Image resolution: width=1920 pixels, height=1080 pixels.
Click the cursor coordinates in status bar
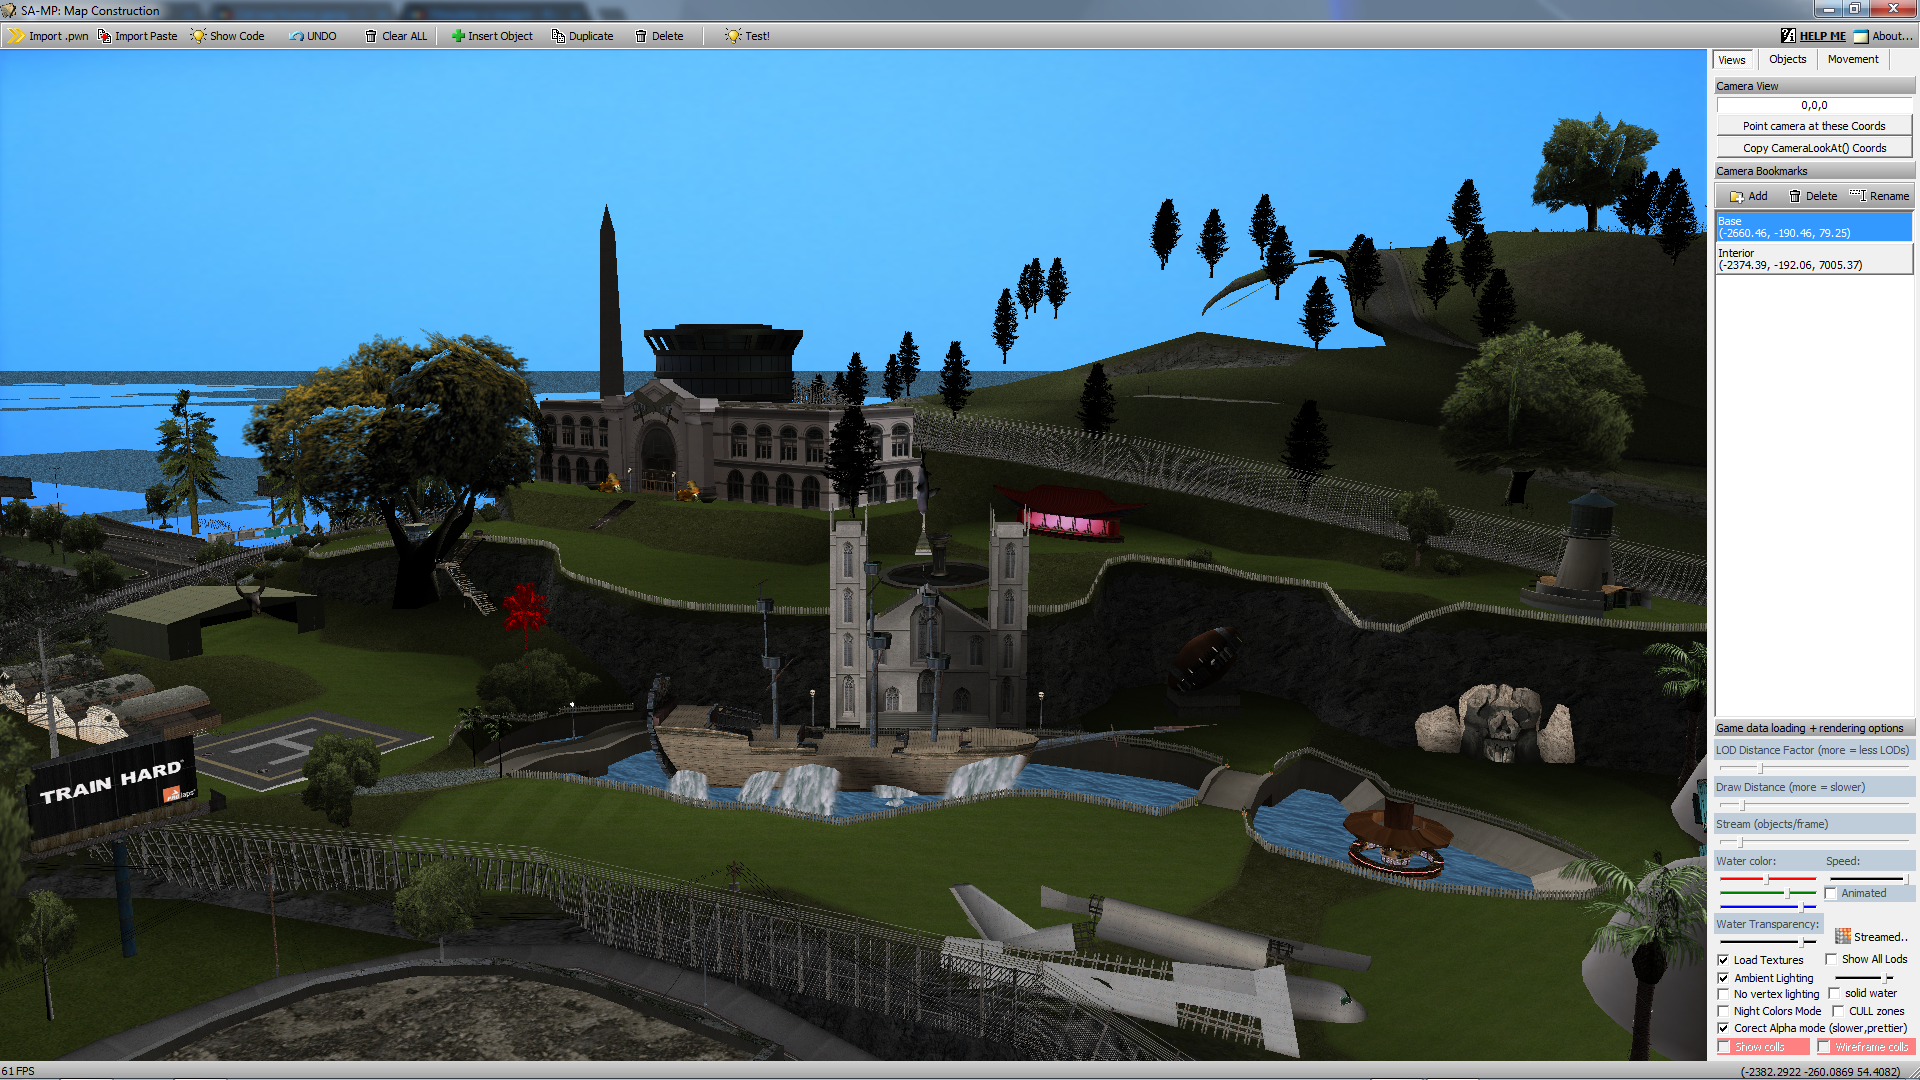click(1820, 1072)
